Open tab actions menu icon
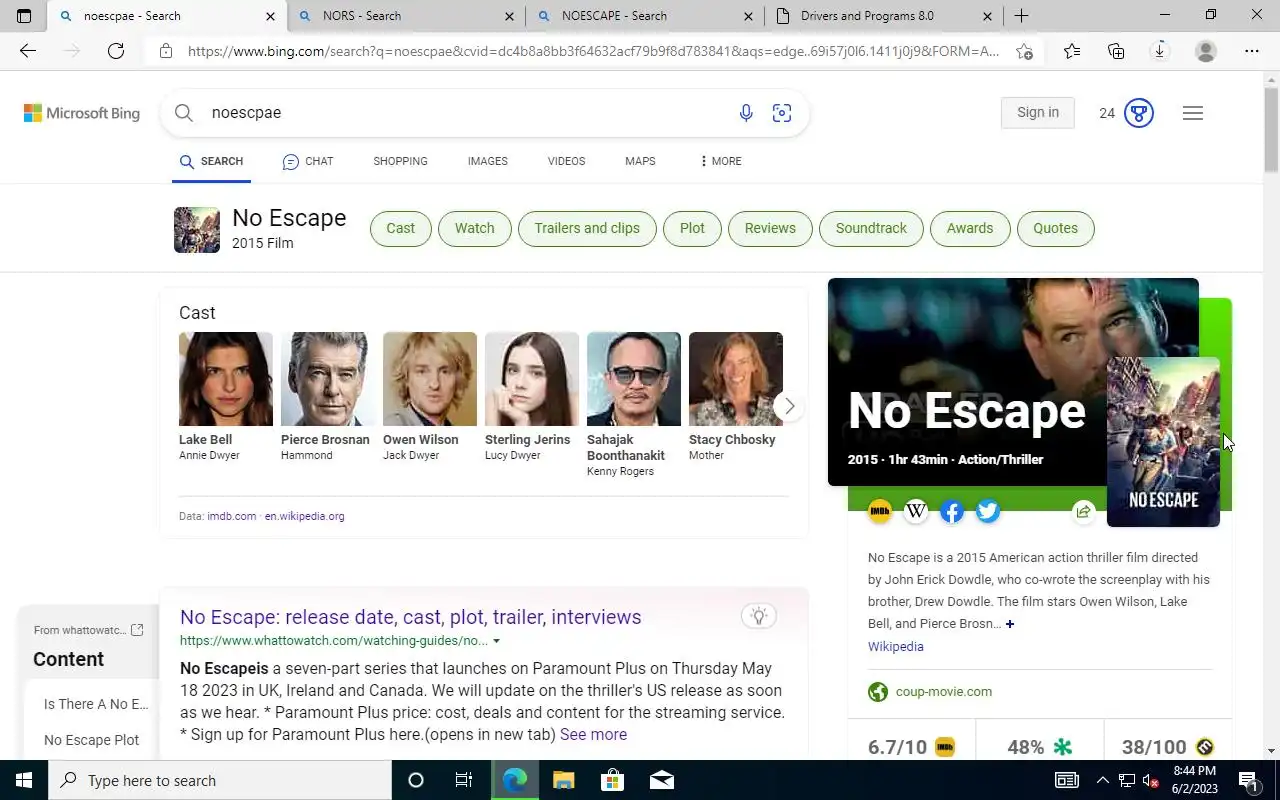Image resolution: width=1280 pixels, height=800 pixels. (x=24, y=16)
